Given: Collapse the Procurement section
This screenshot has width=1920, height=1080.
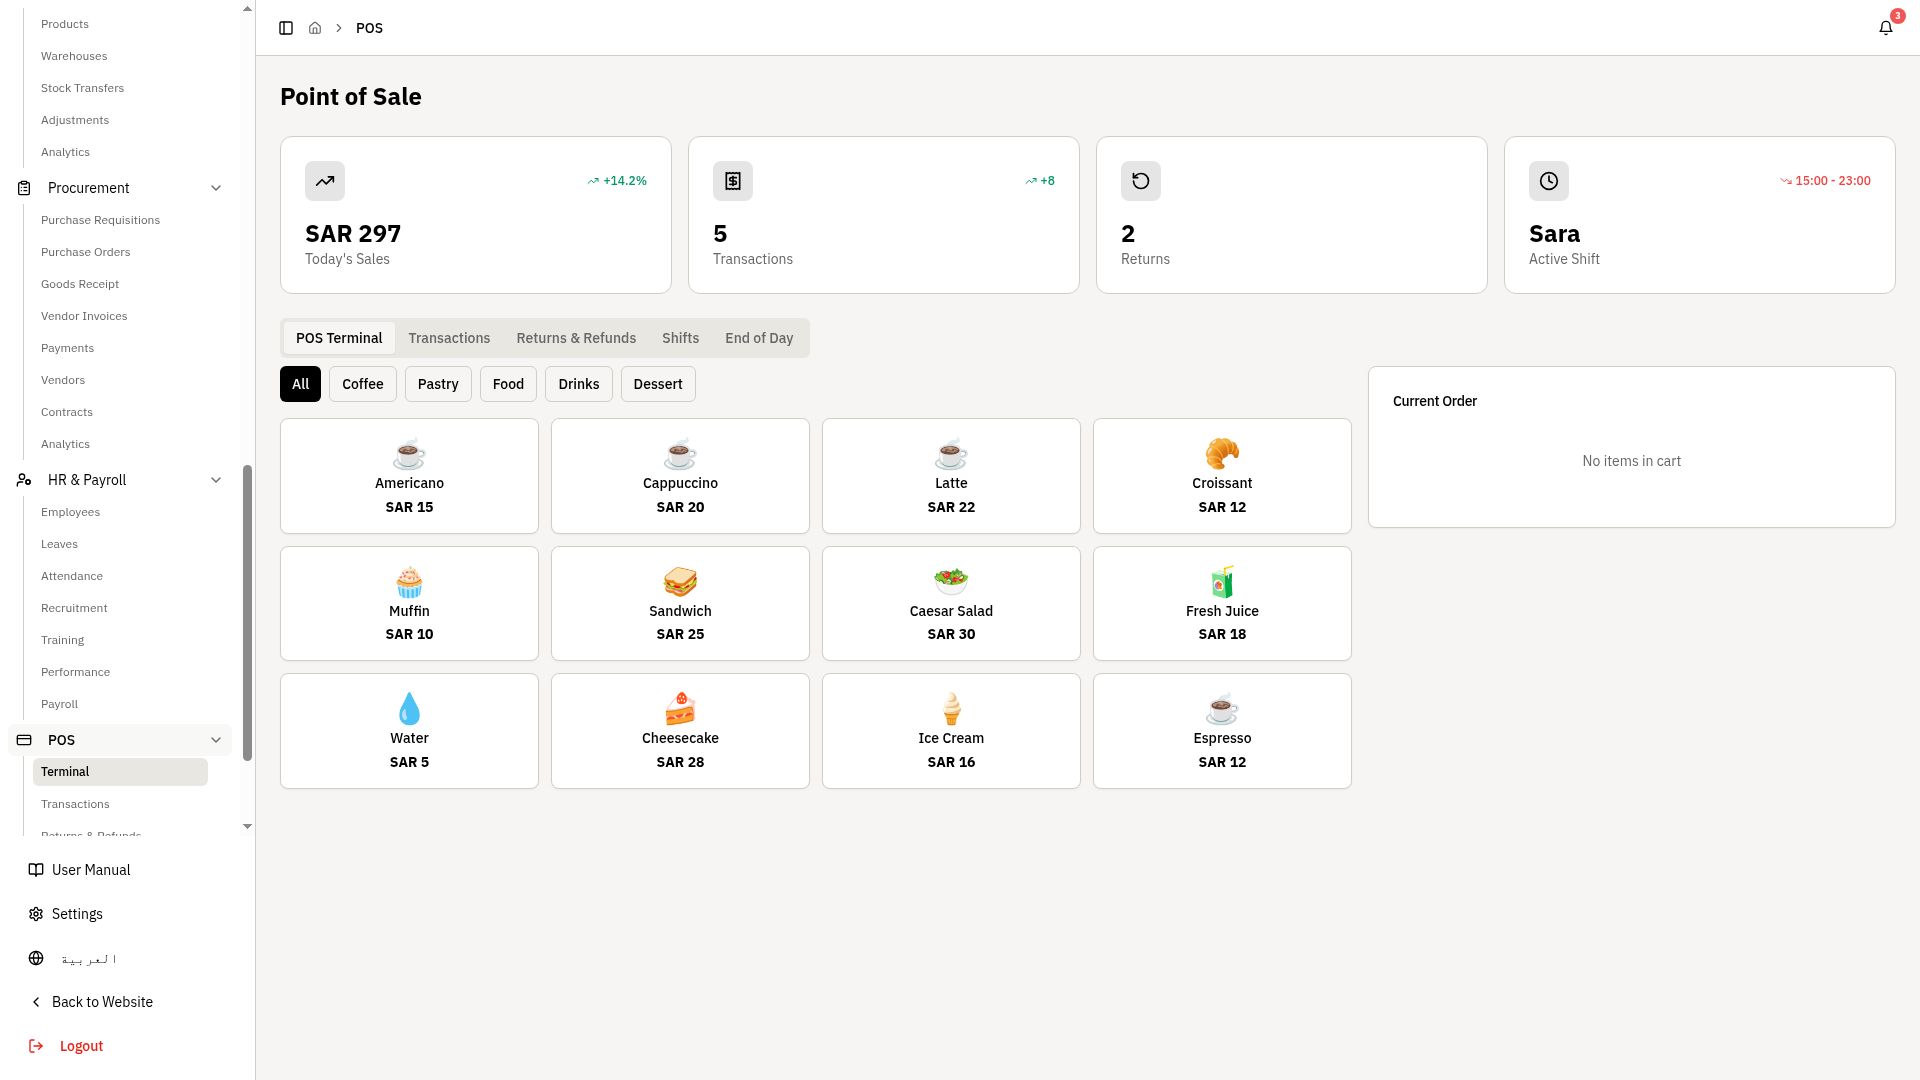Looking at the screenshot, I should (216, 188).
